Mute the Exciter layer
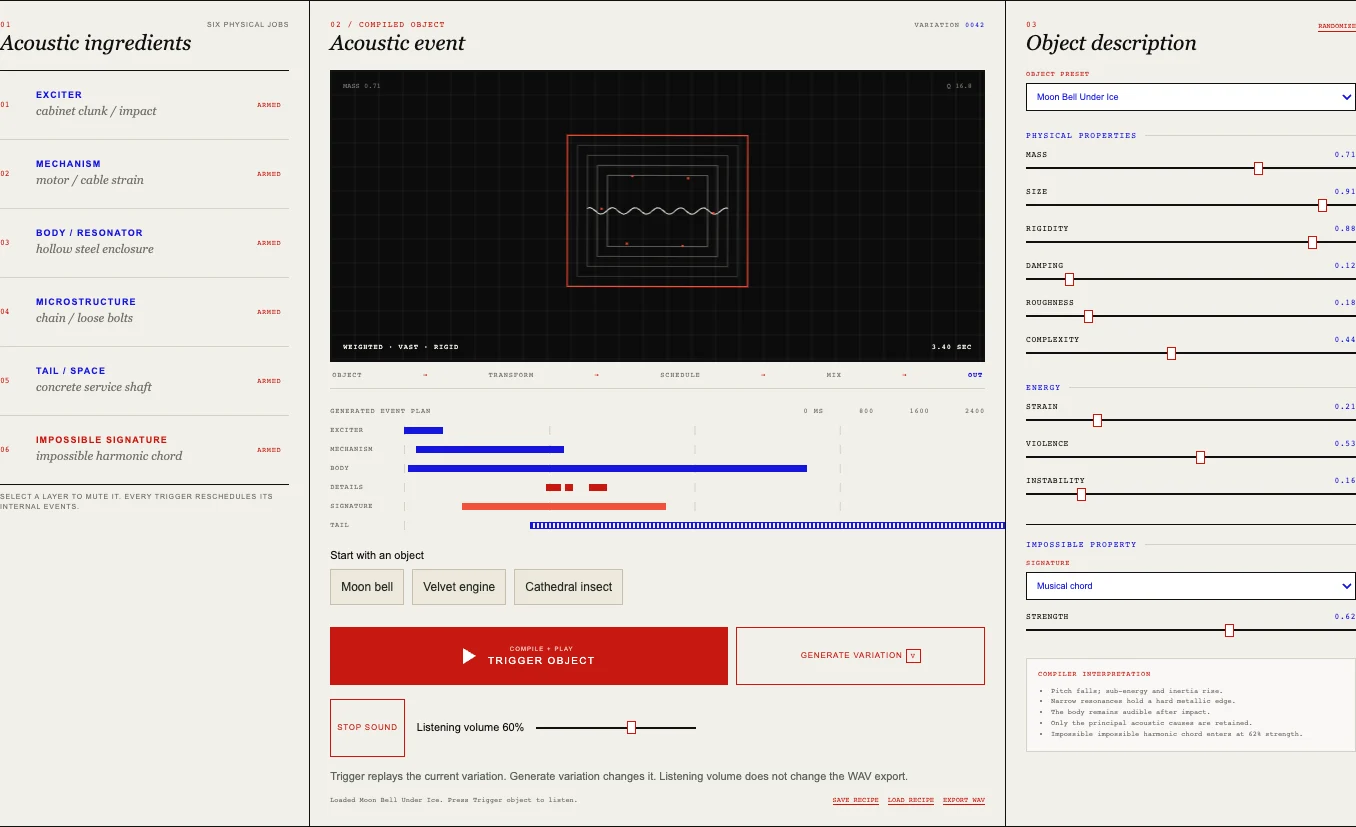Screen dimensions: 1356x827 pyautogui.click(x=144, y=104)
